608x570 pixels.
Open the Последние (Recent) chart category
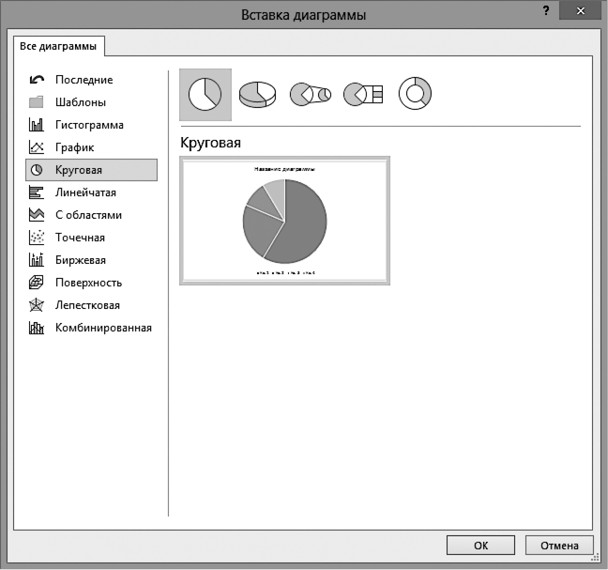pos(84,80)
